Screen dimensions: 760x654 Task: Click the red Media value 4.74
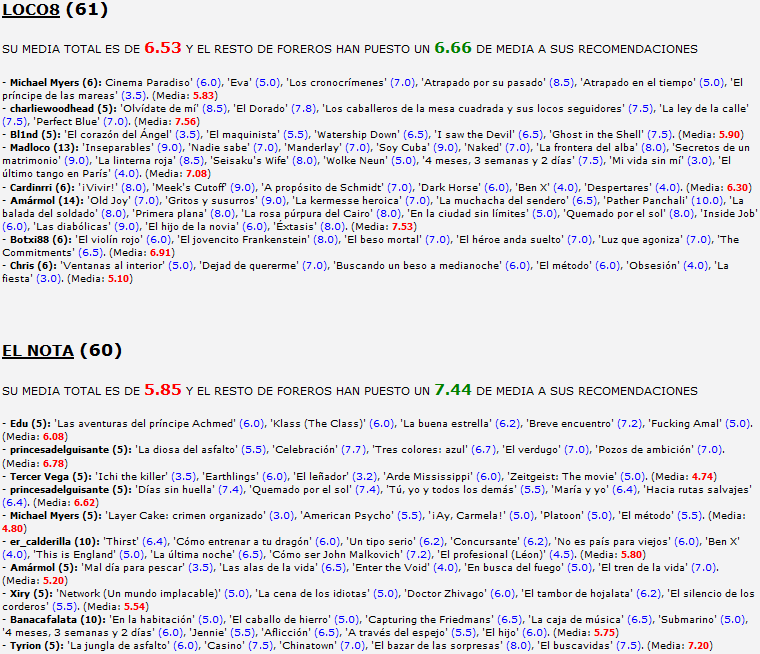[x=703, y=477]
